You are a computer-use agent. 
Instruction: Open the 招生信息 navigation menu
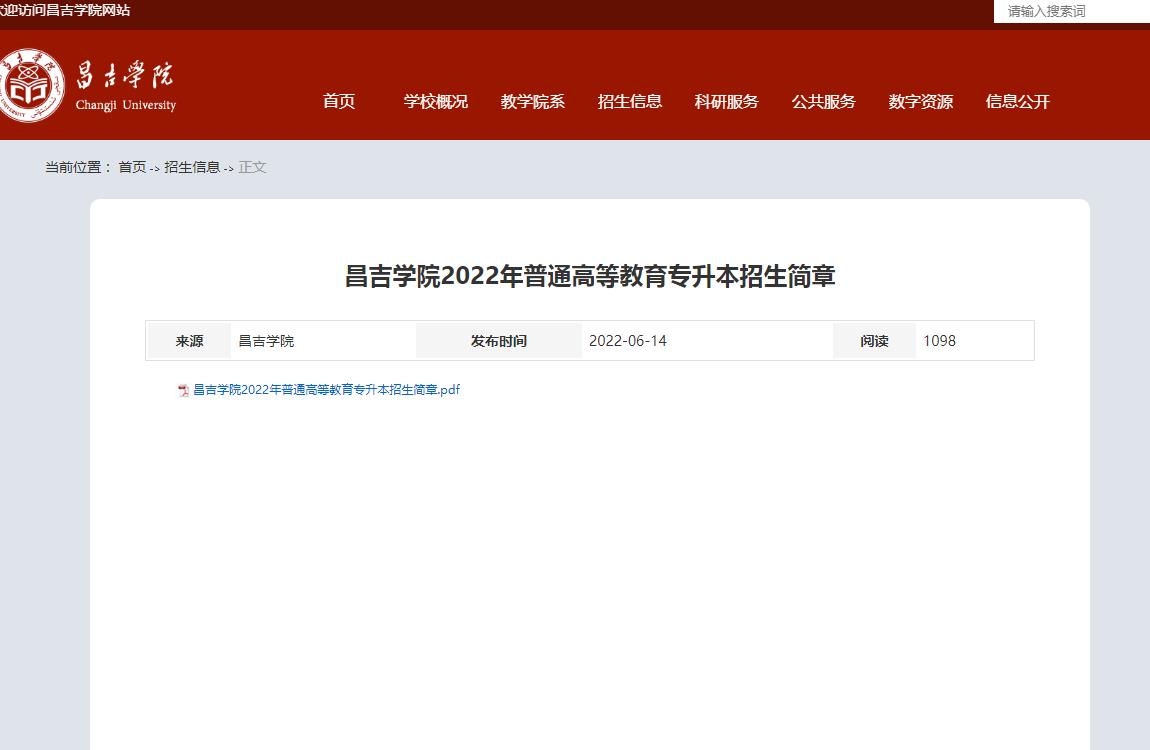click(629, 101)
